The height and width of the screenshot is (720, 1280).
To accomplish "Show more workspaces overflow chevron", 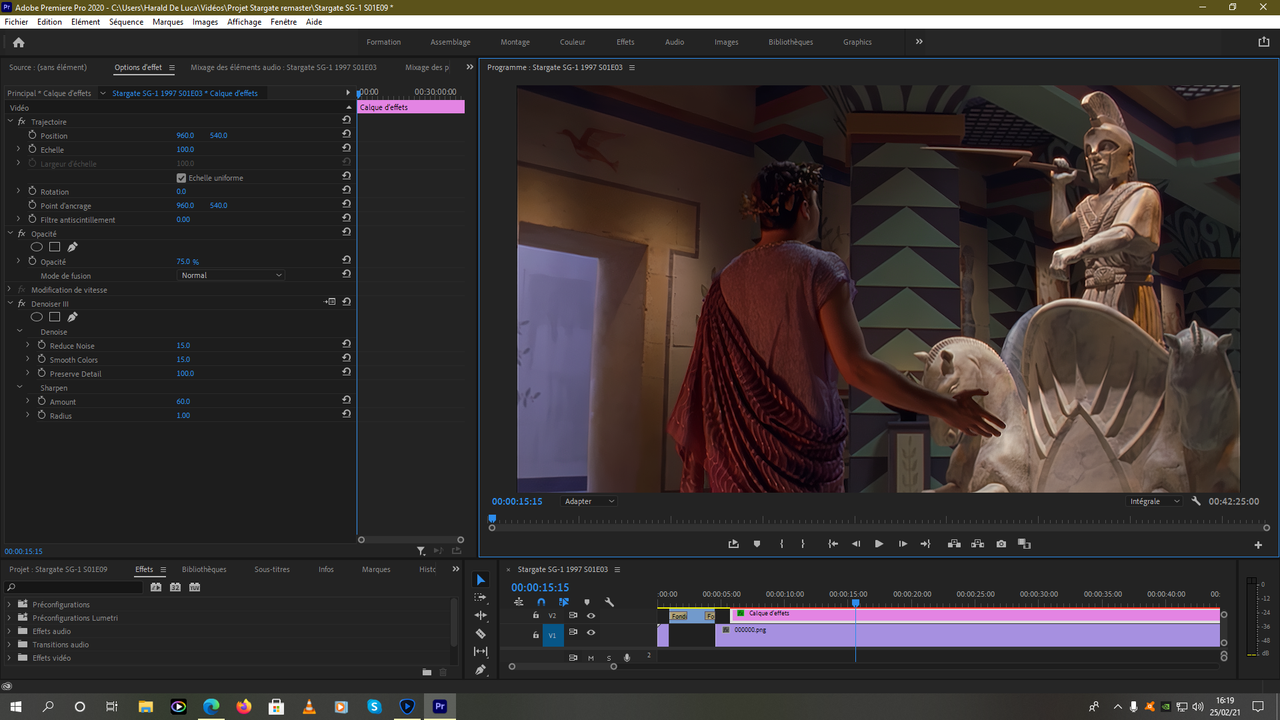I will point(919,42).
